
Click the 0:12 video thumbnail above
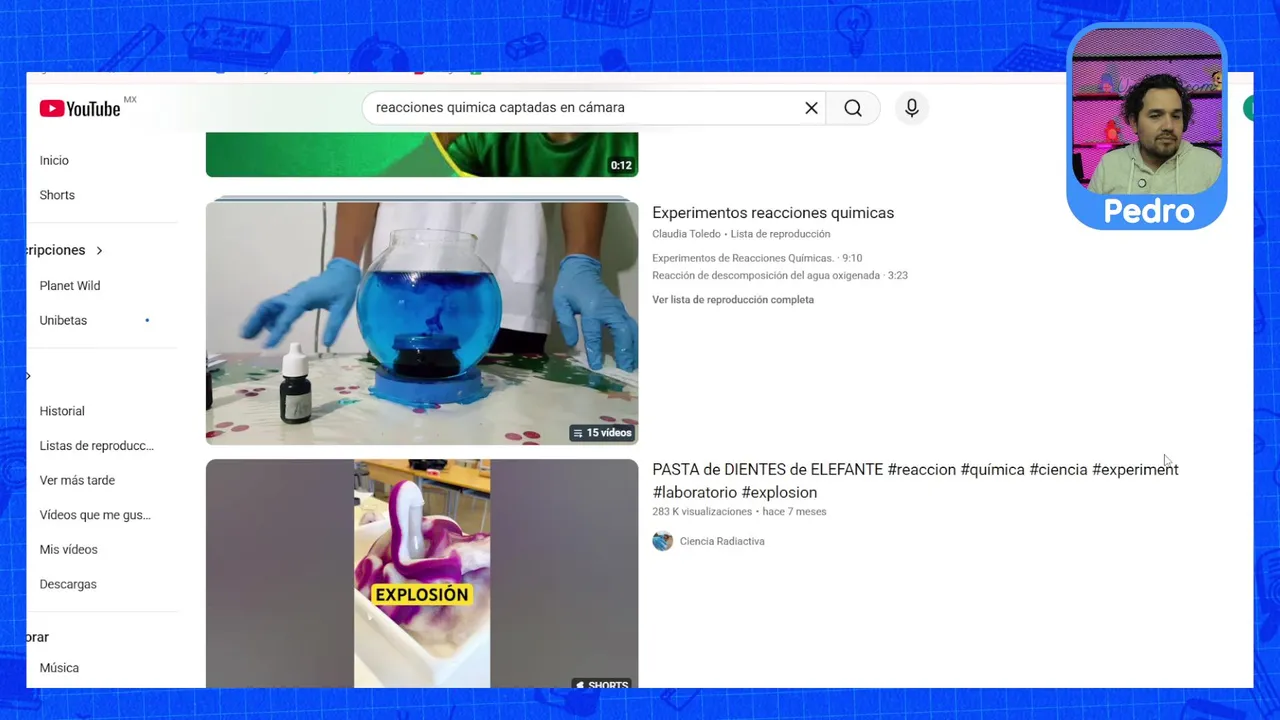(x=421, y=154)
